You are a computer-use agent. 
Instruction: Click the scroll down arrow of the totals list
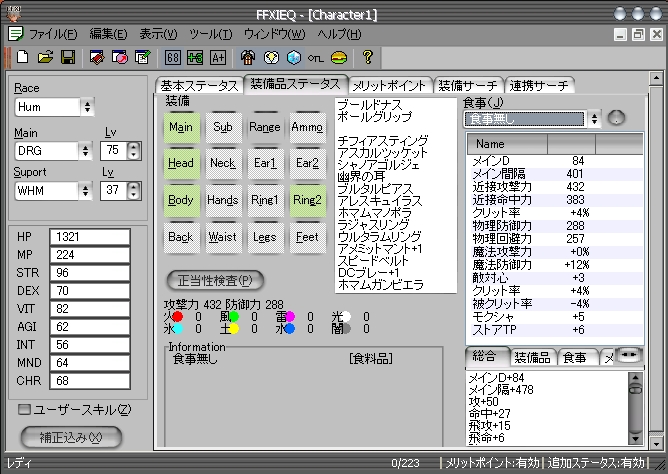(x=635, y=438)
